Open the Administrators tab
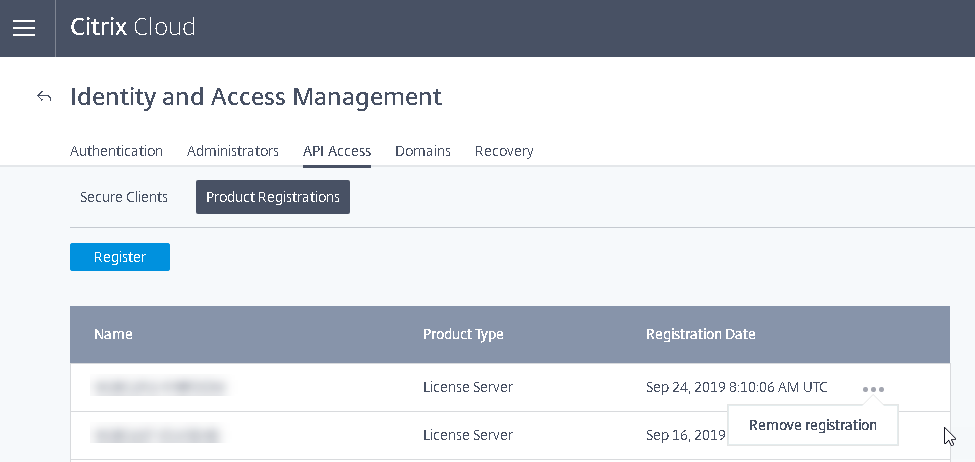 (232, 151)
